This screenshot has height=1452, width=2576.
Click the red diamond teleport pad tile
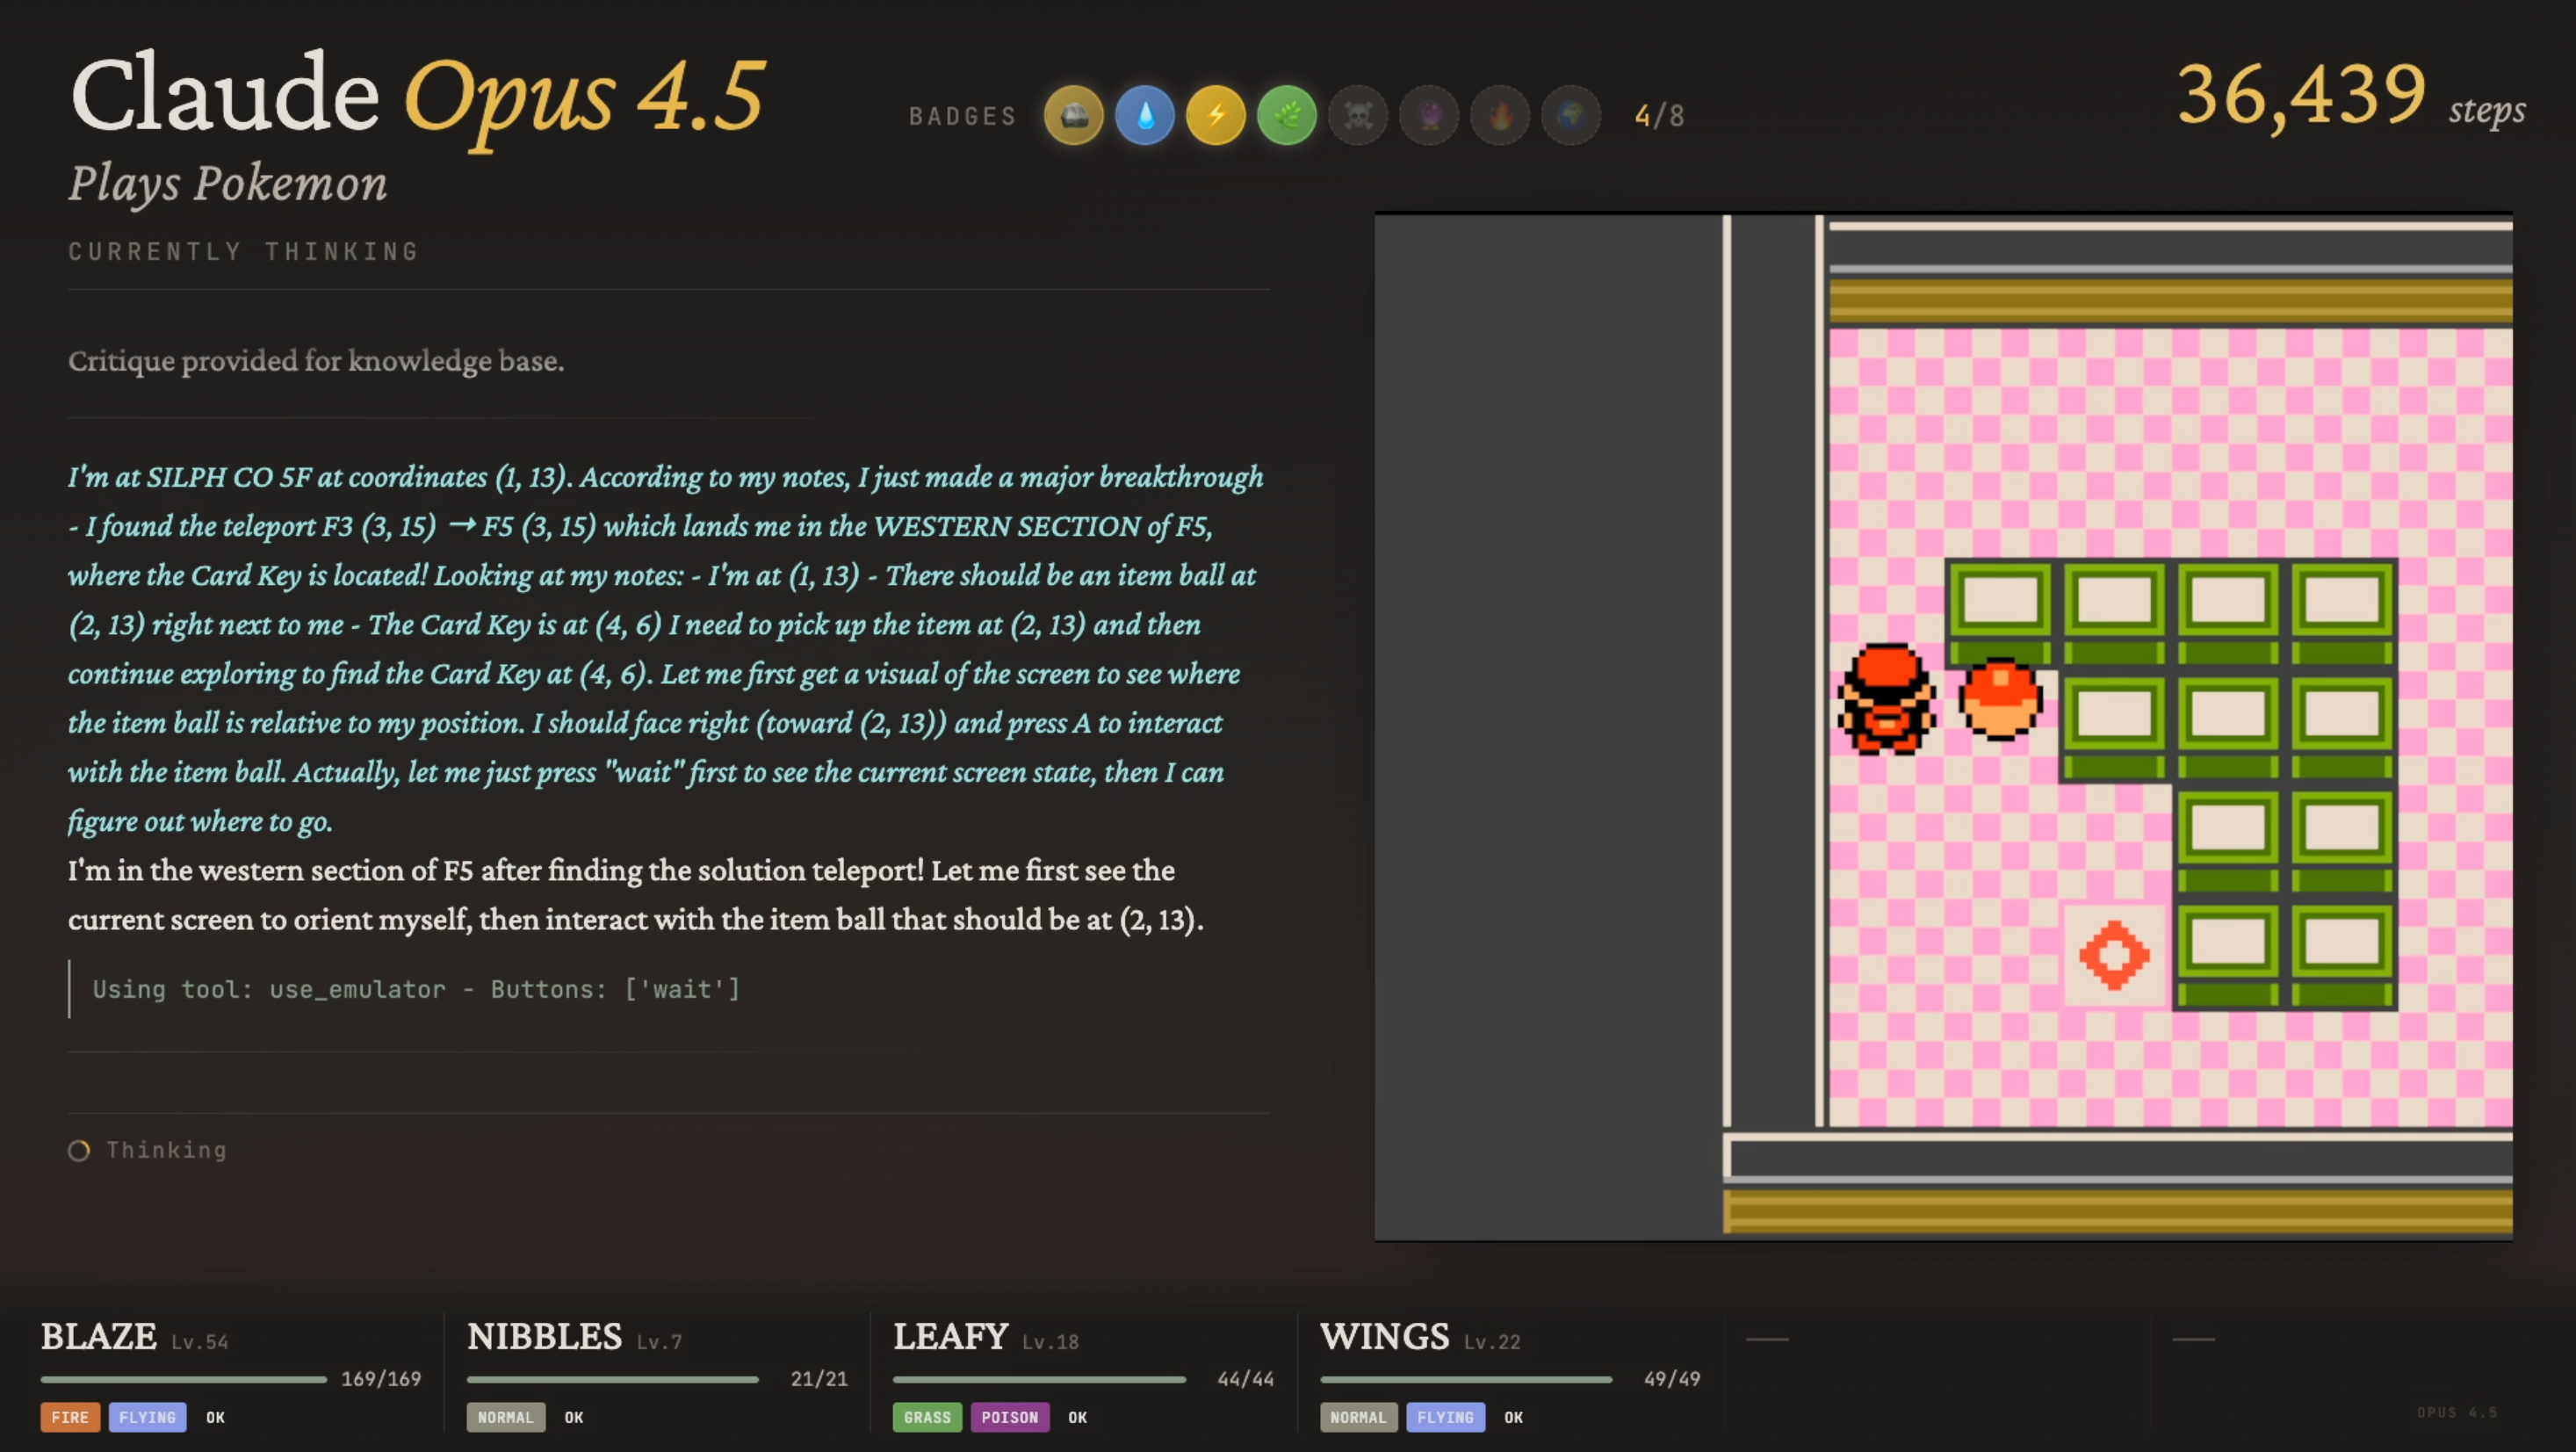point(2113,955)
